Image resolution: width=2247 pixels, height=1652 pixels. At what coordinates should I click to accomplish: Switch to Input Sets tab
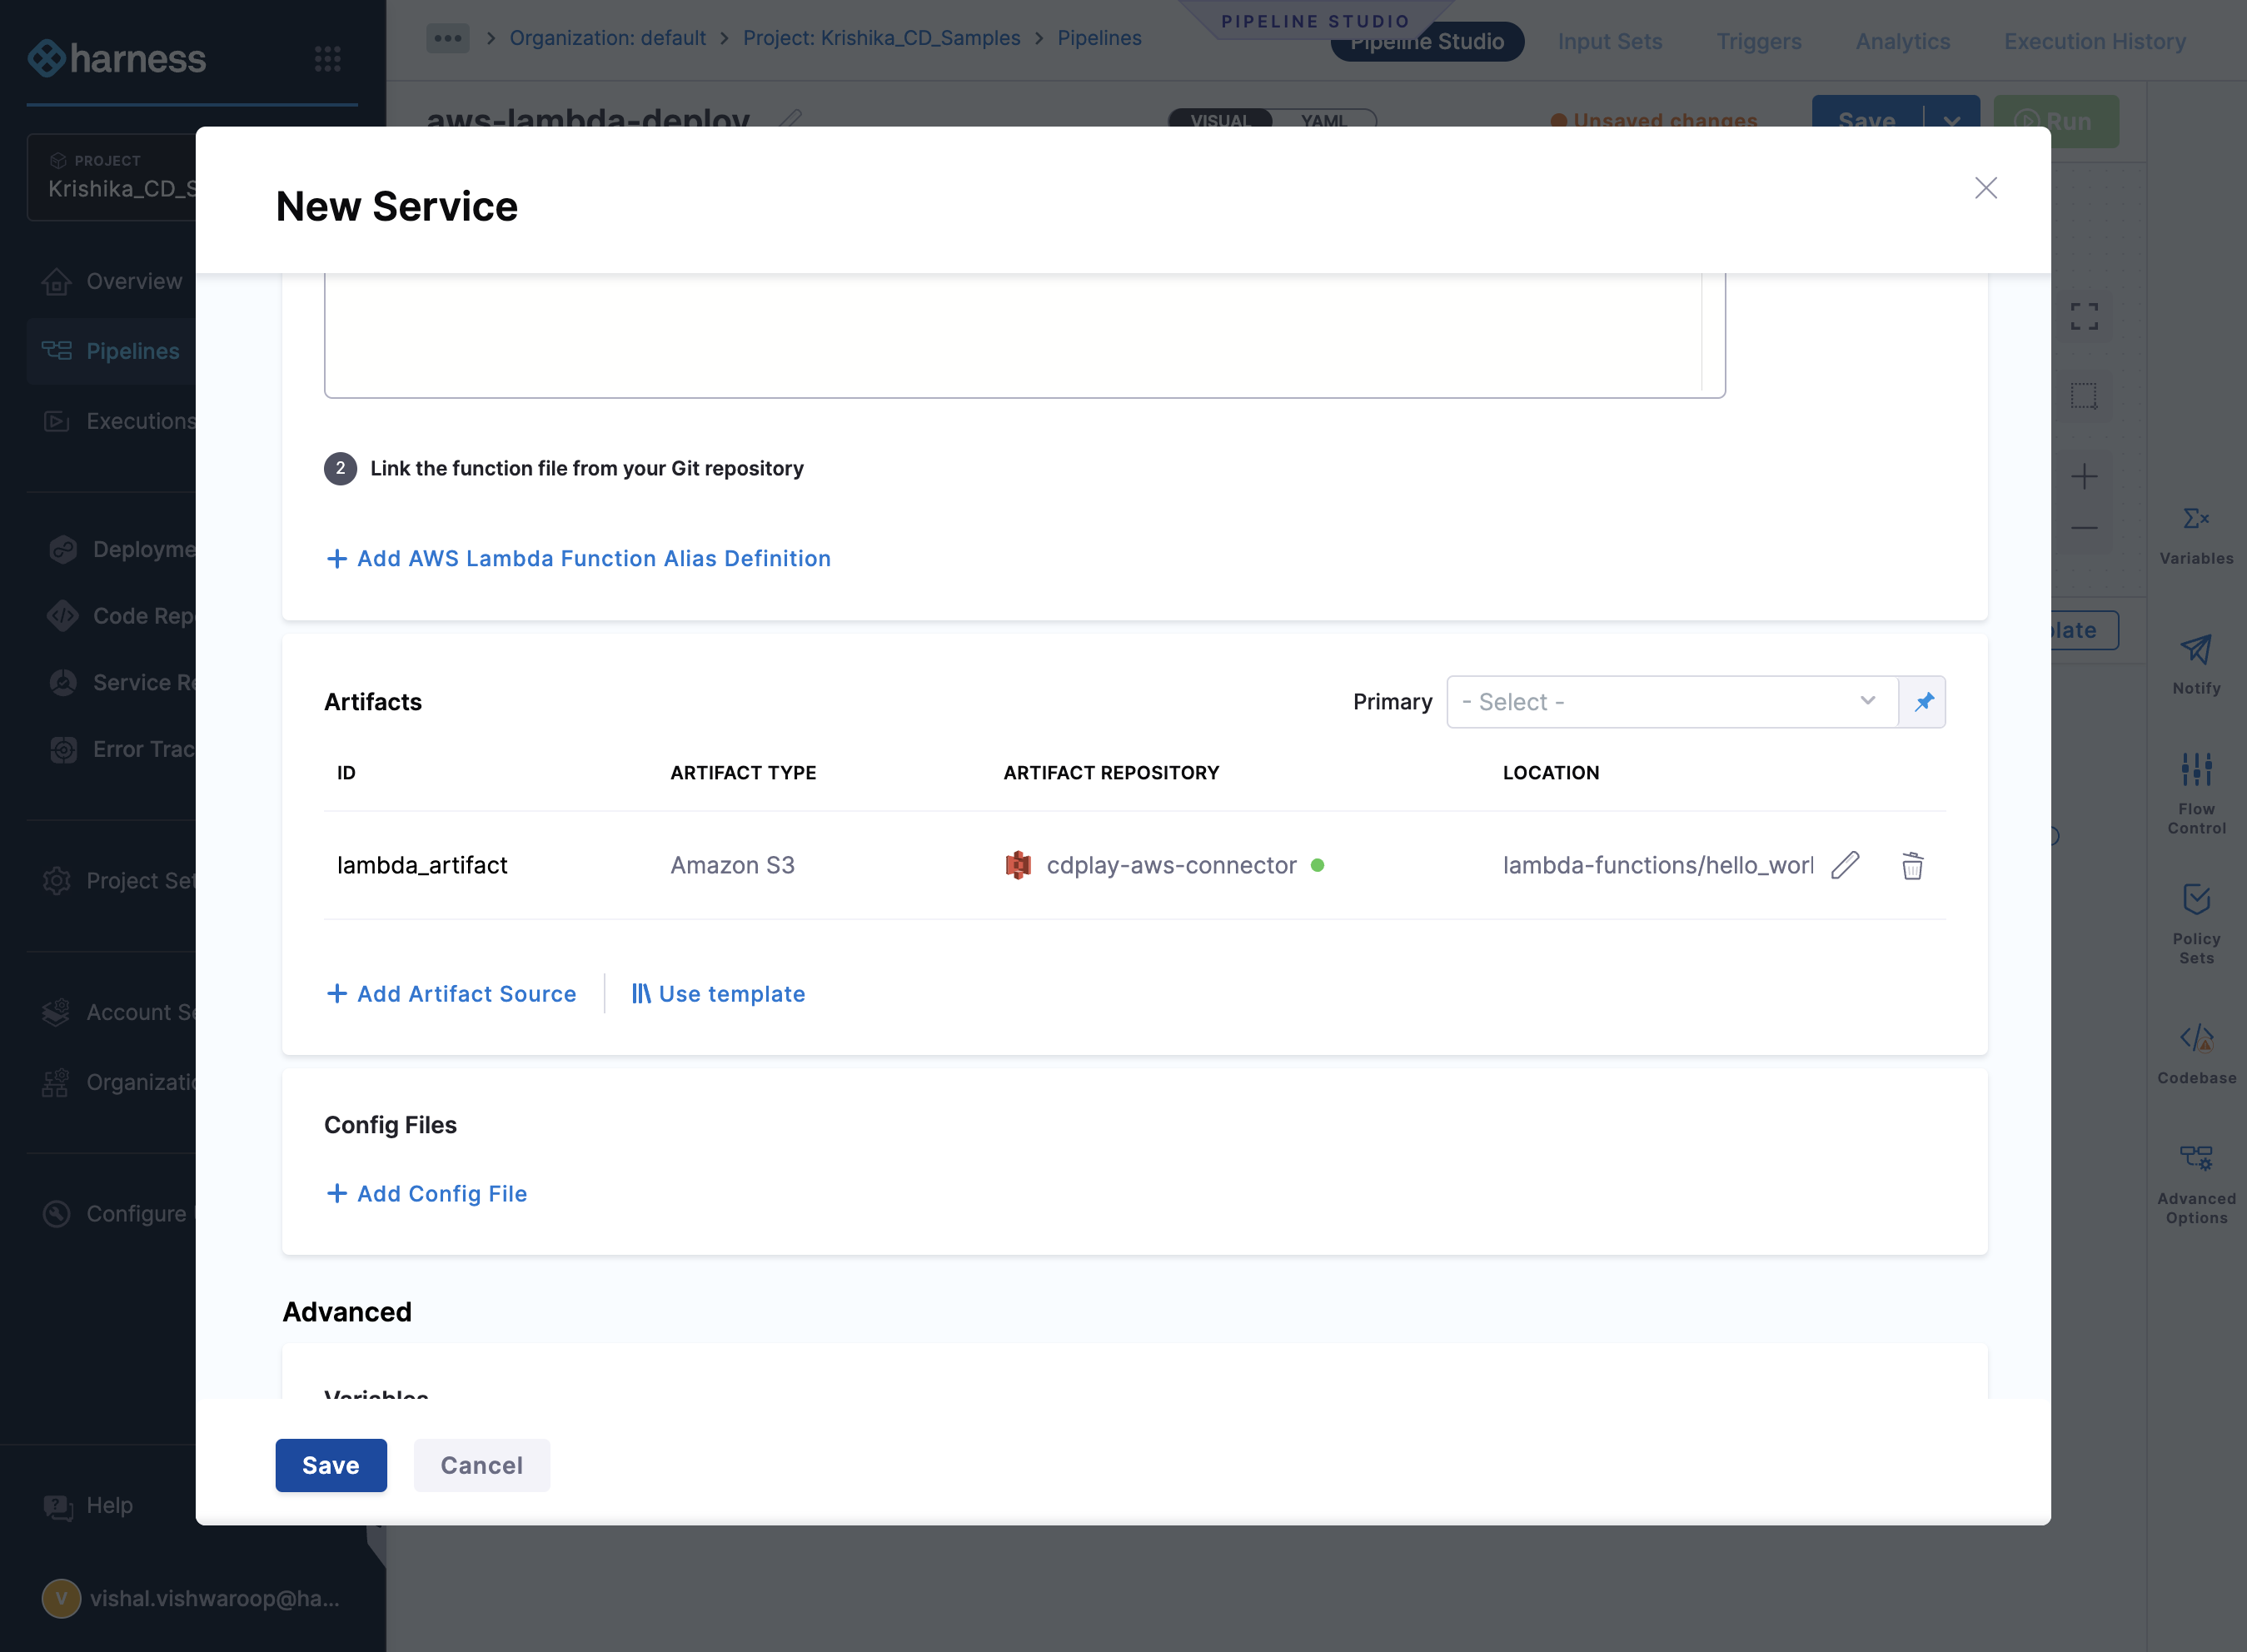point(1609,41)
